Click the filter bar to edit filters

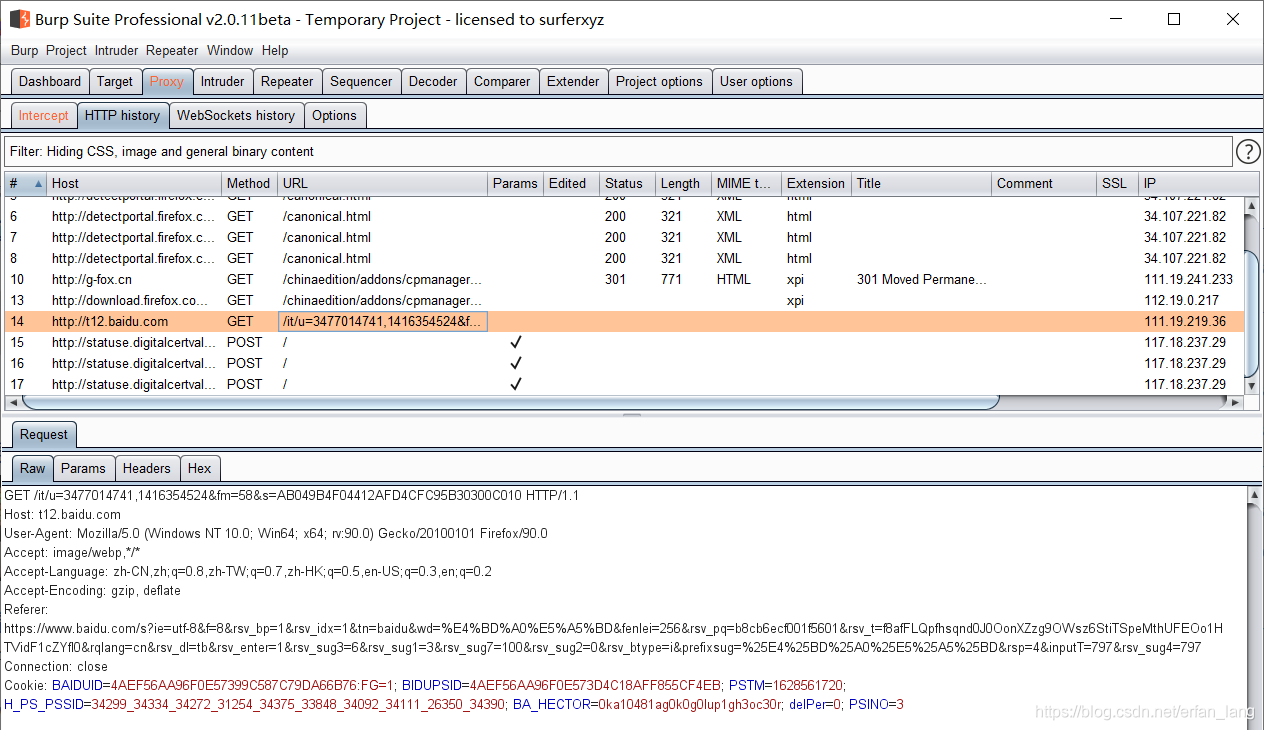618,152
